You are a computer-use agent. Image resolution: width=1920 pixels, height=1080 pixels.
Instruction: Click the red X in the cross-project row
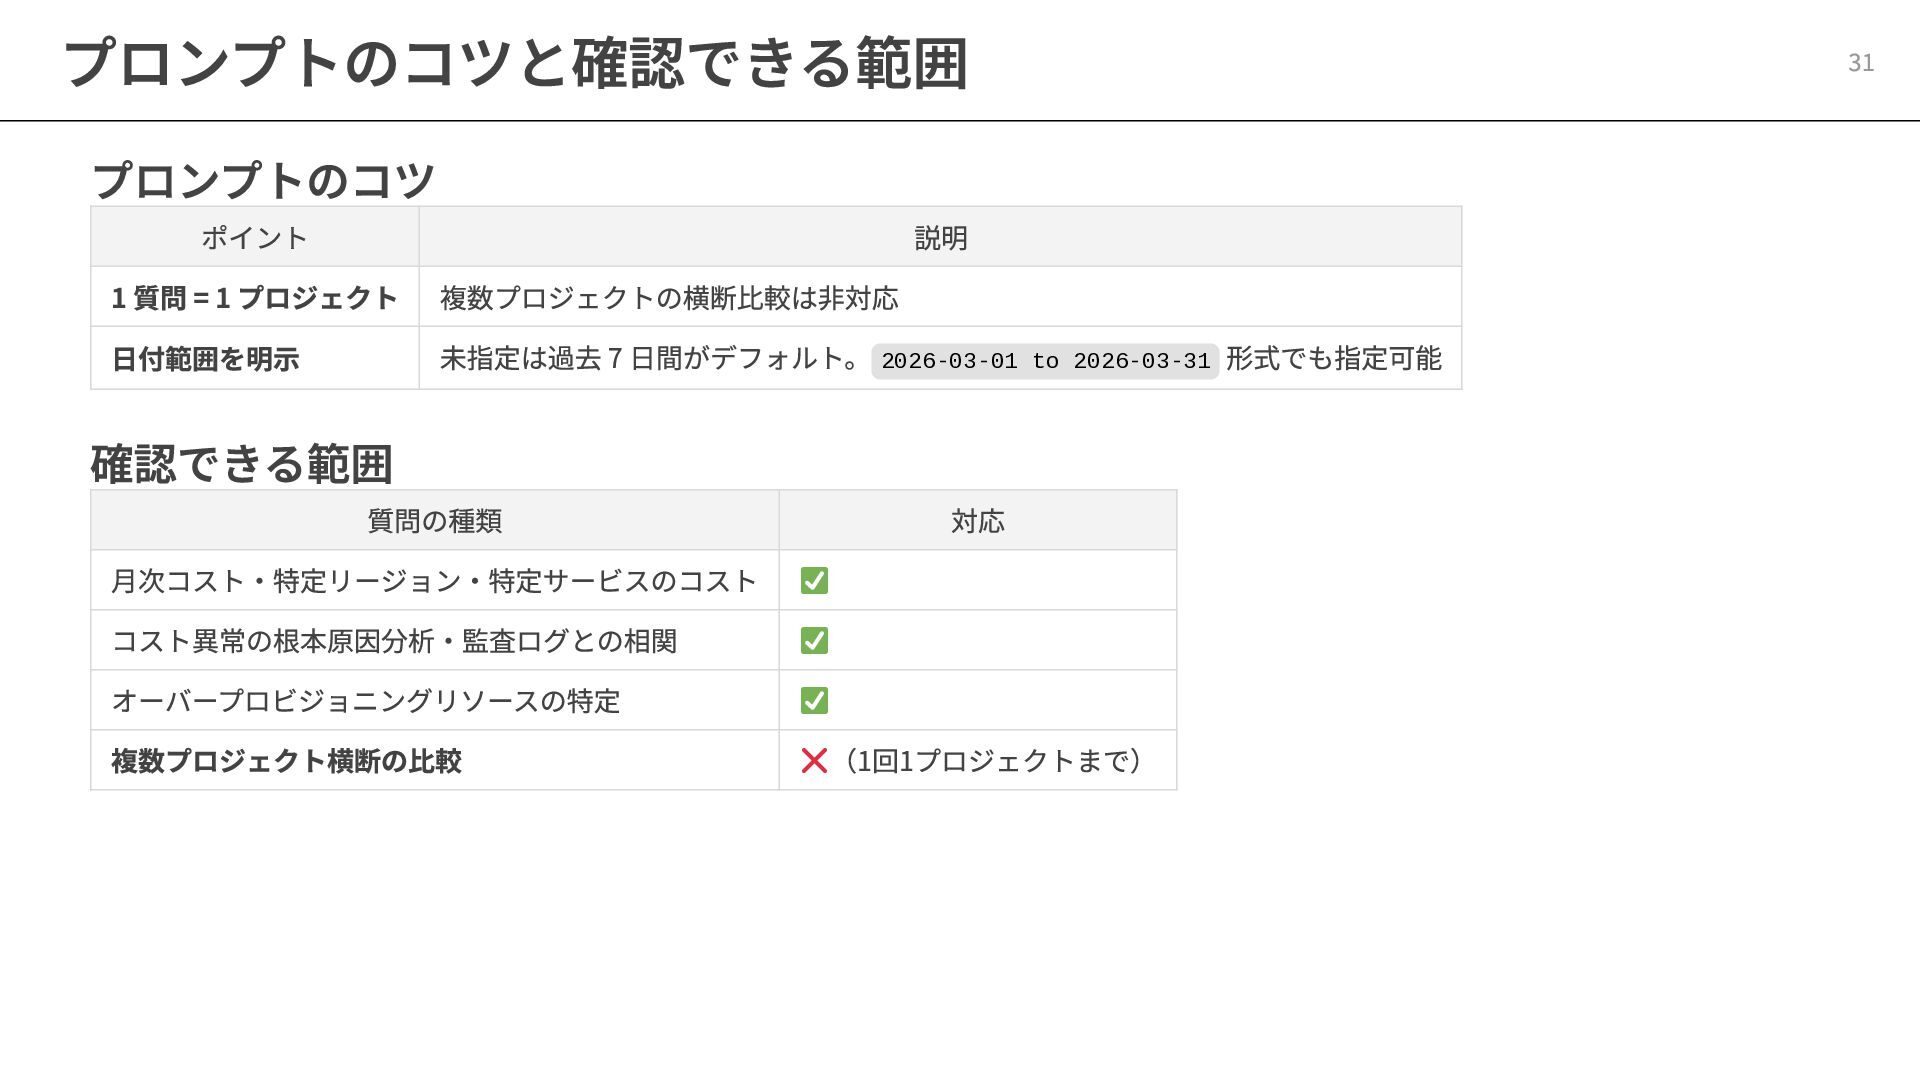coord(814,761)
